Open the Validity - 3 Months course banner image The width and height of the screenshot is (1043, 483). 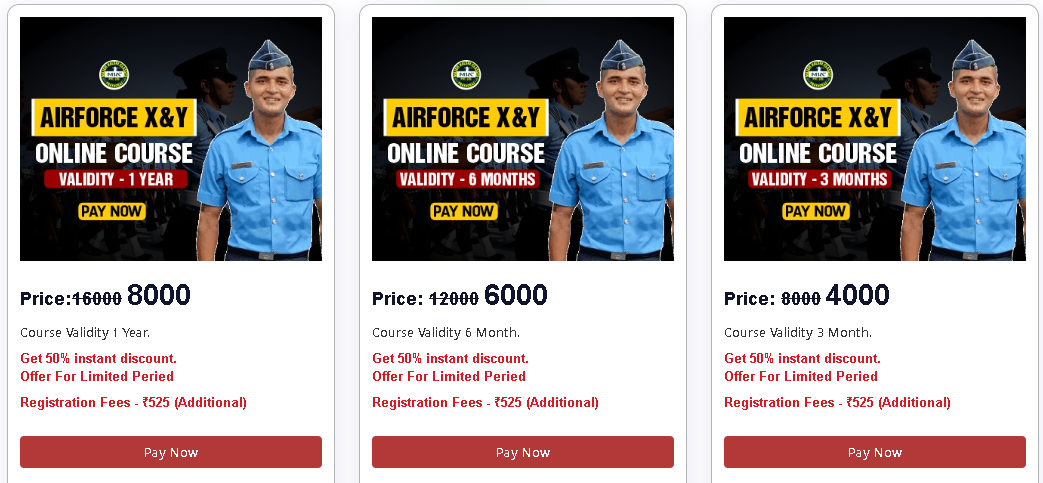click(875, 139)
